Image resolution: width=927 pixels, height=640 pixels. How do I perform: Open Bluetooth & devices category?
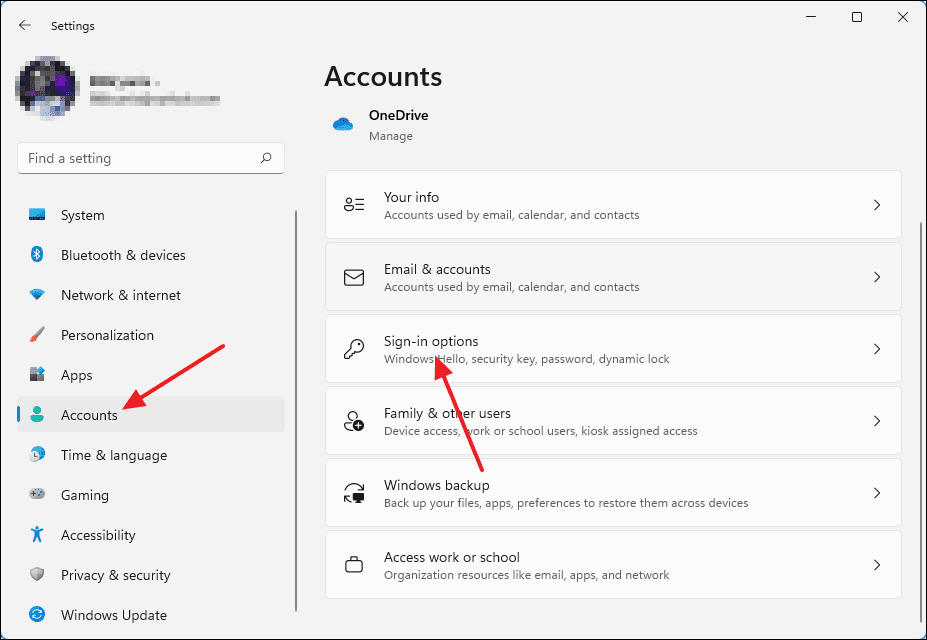coord(151,255)
